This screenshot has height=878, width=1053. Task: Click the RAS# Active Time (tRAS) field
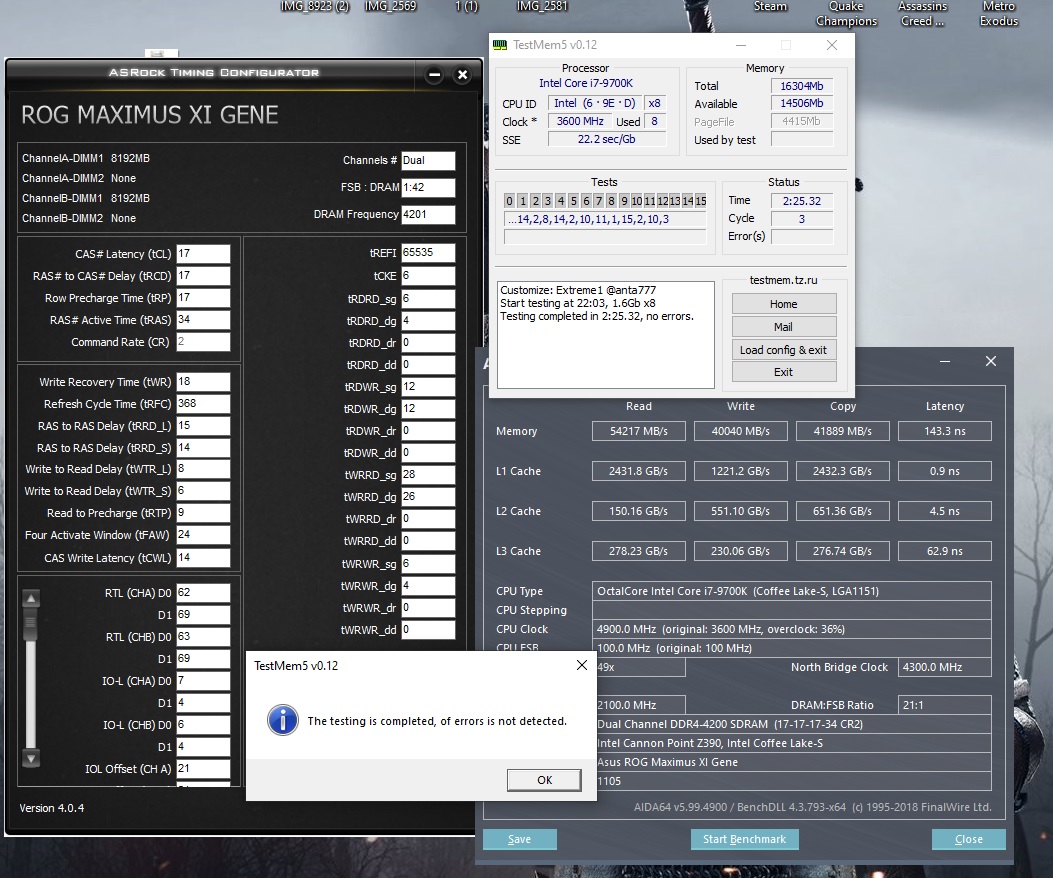pos(203,320)
